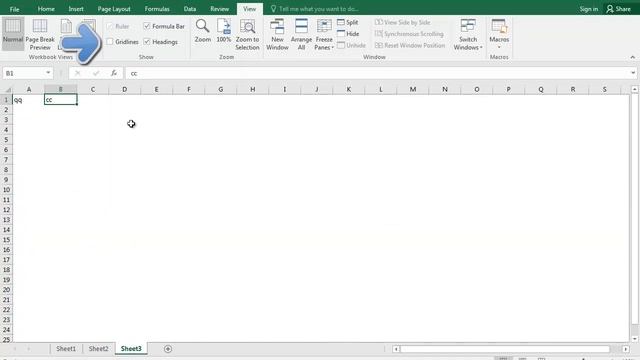The width and height of the screenshot is (640, 360).
Task: Click the horizontal scrollbar thumb
Action: click(505, 349)
